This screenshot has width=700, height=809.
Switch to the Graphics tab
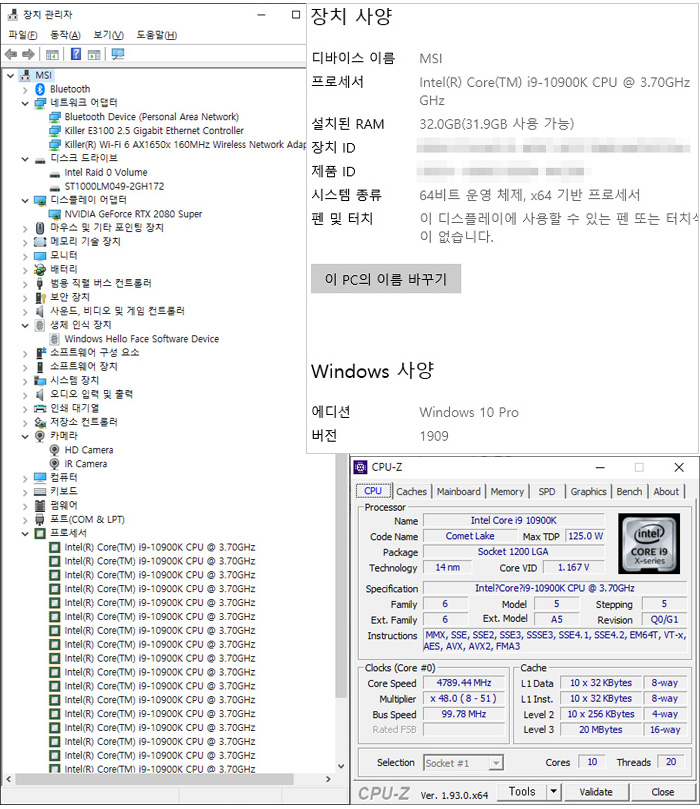588,492
